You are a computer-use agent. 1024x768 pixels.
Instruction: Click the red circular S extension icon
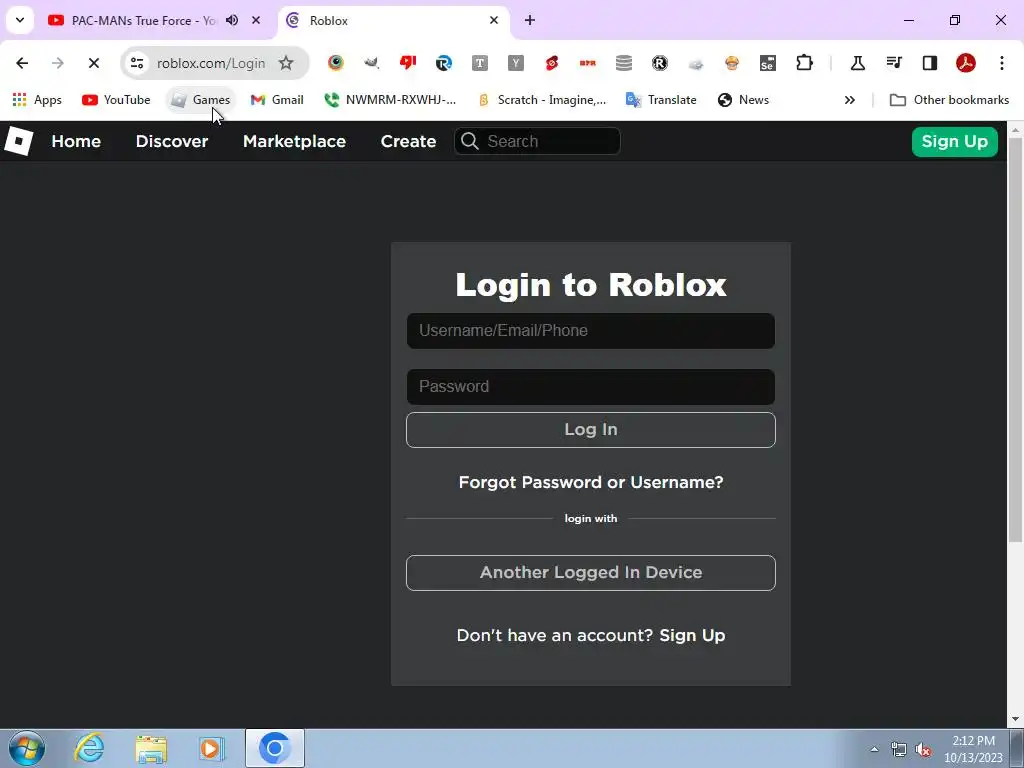pos(552,63)
